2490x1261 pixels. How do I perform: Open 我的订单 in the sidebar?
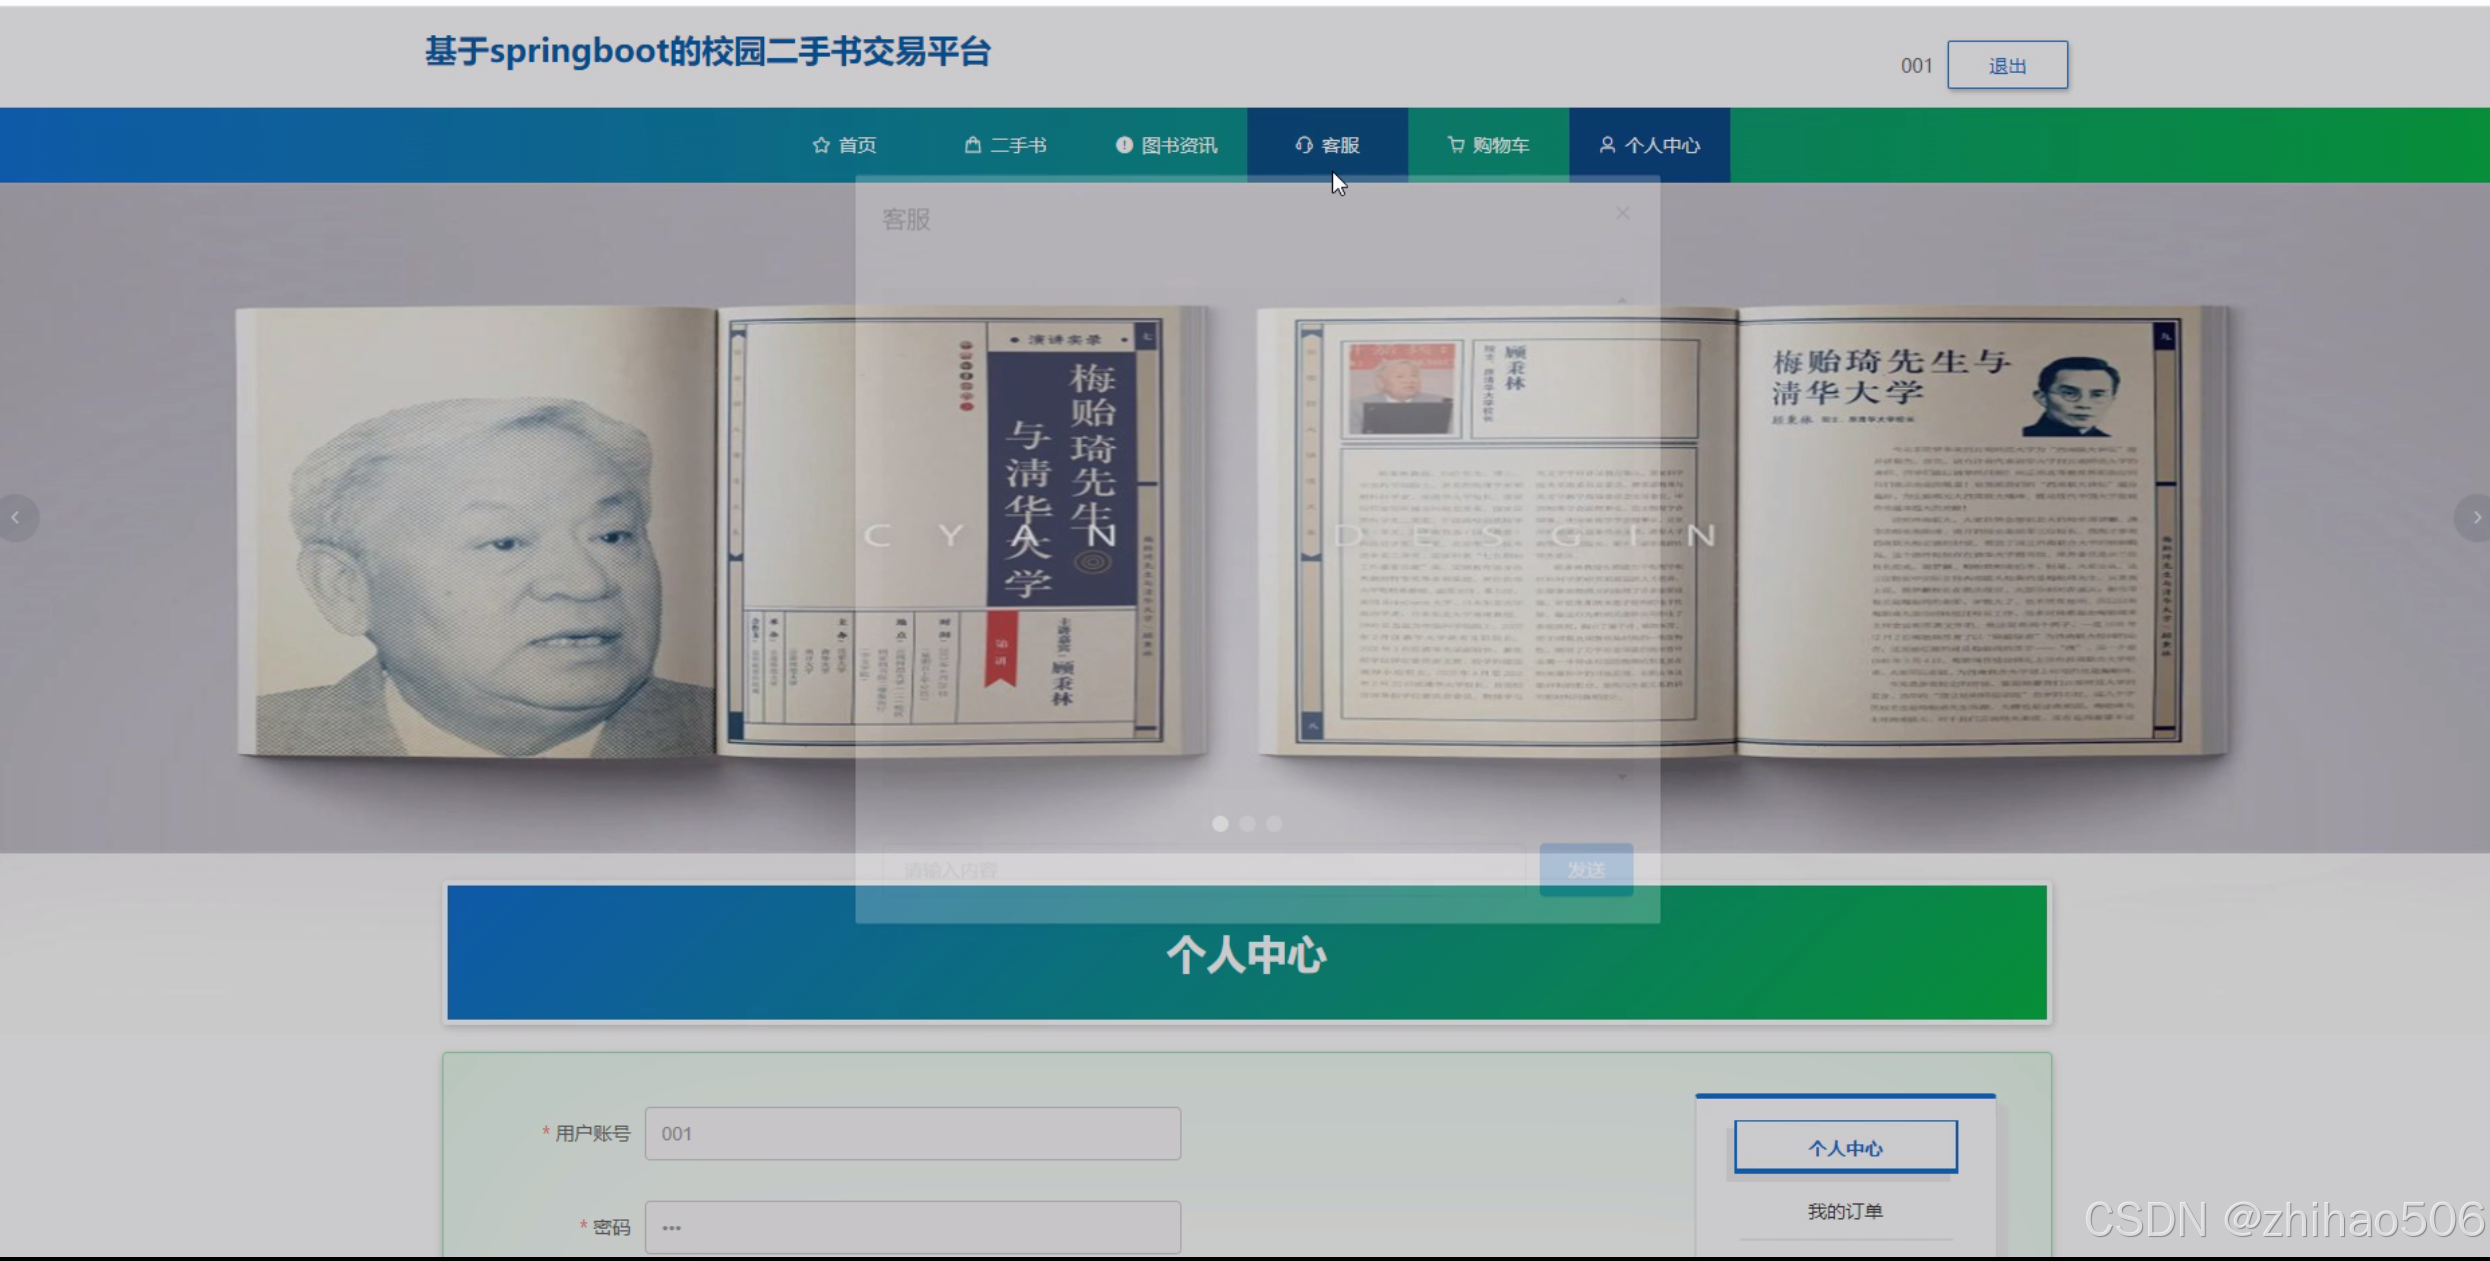point(1845,1211)
